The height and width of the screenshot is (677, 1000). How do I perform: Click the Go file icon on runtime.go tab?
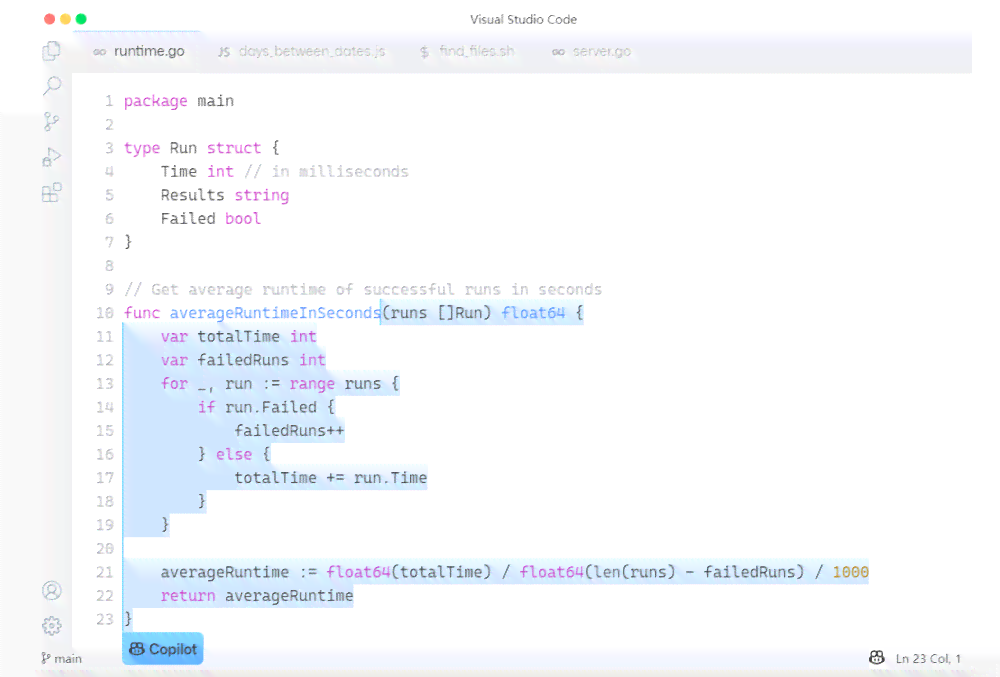point(99,52)
